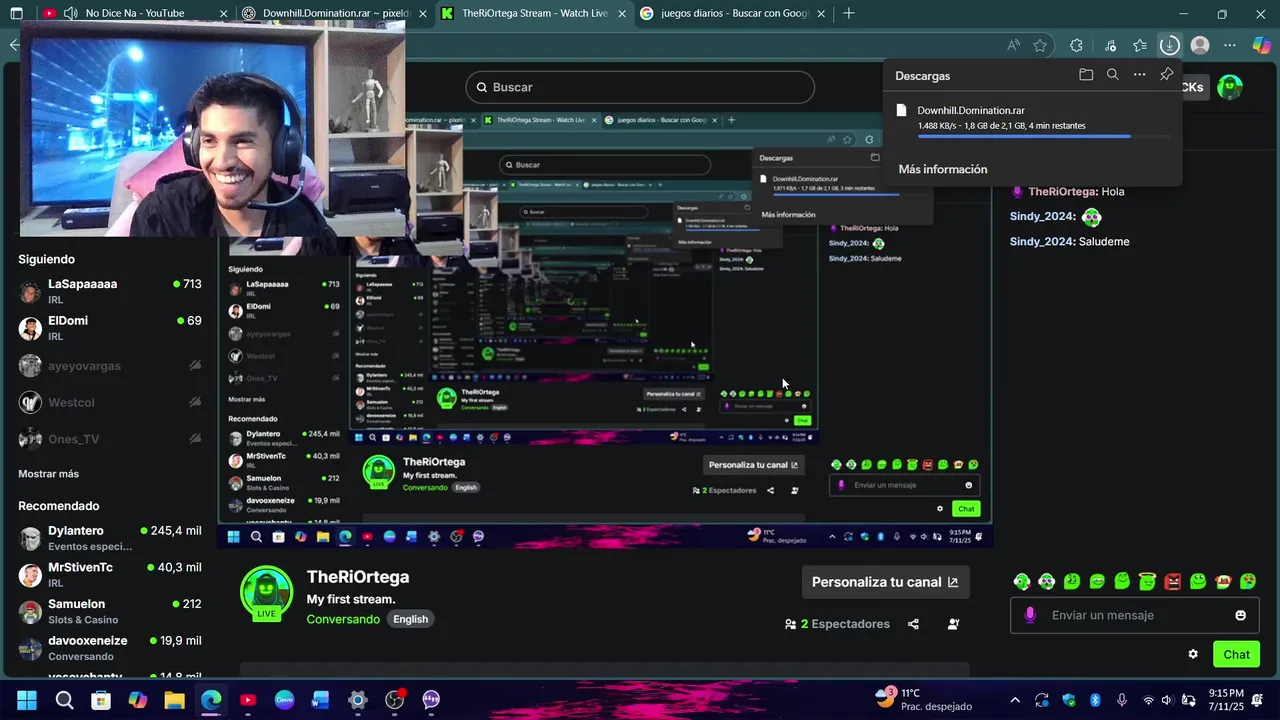Open YouTube app in taskbar
The width and height of the screenshot is (1280, 720).
(x=248, y=700)
